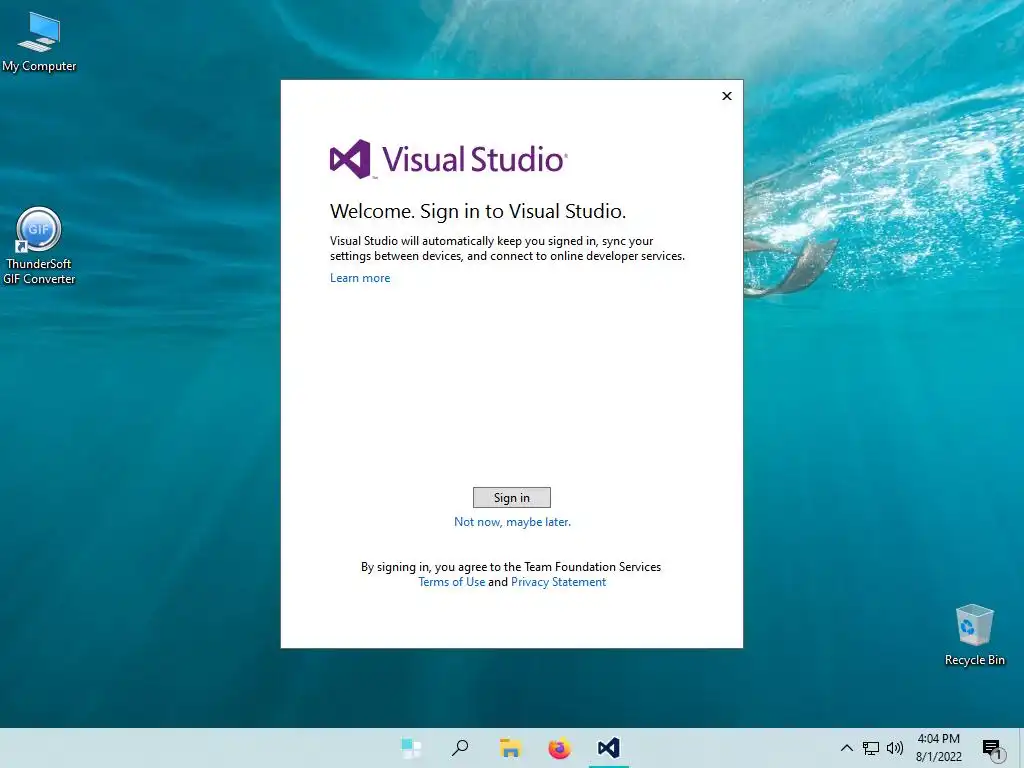Open the Learn more link
Screen dimensions: 1024x768
pyautogui.click(x=360, y=278)
